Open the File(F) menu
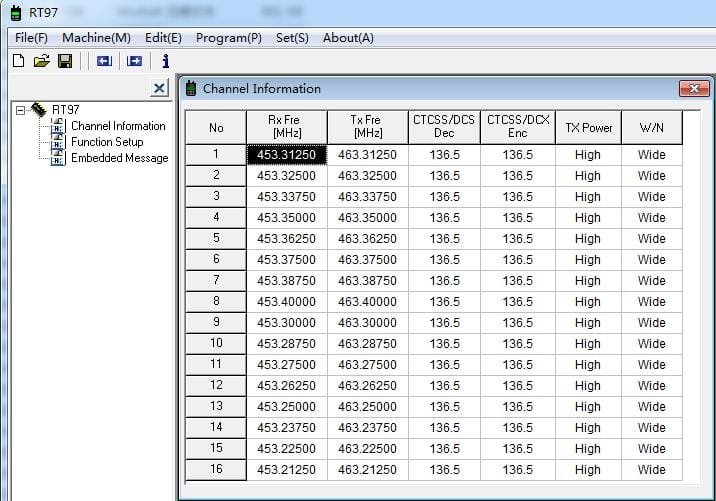 click(x=32, y=37)
